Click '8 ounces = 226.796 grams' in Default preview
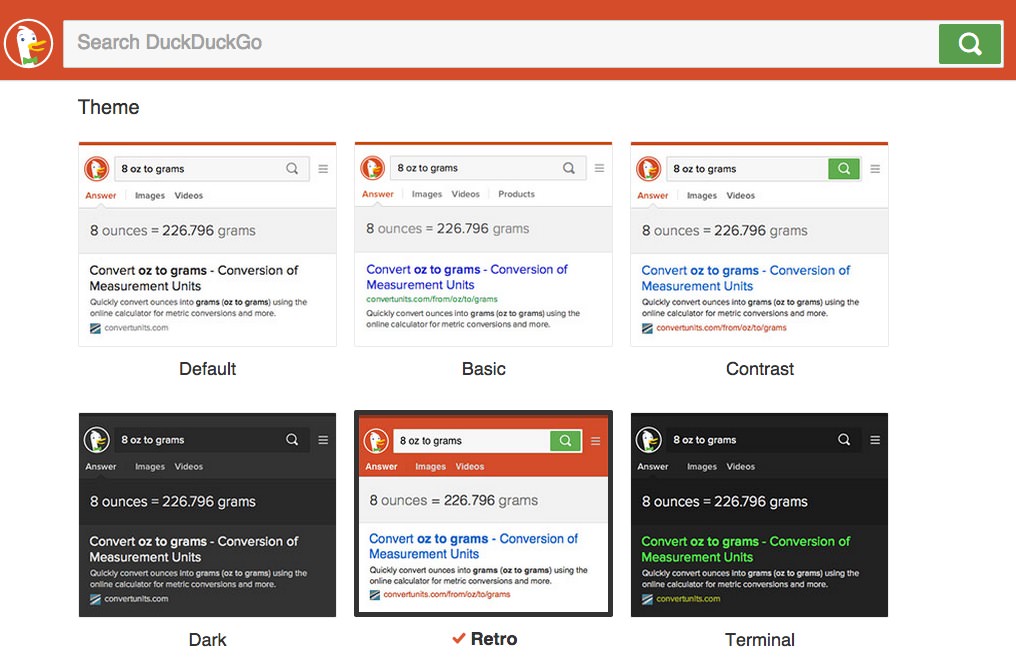 click(x=172, y=231)
